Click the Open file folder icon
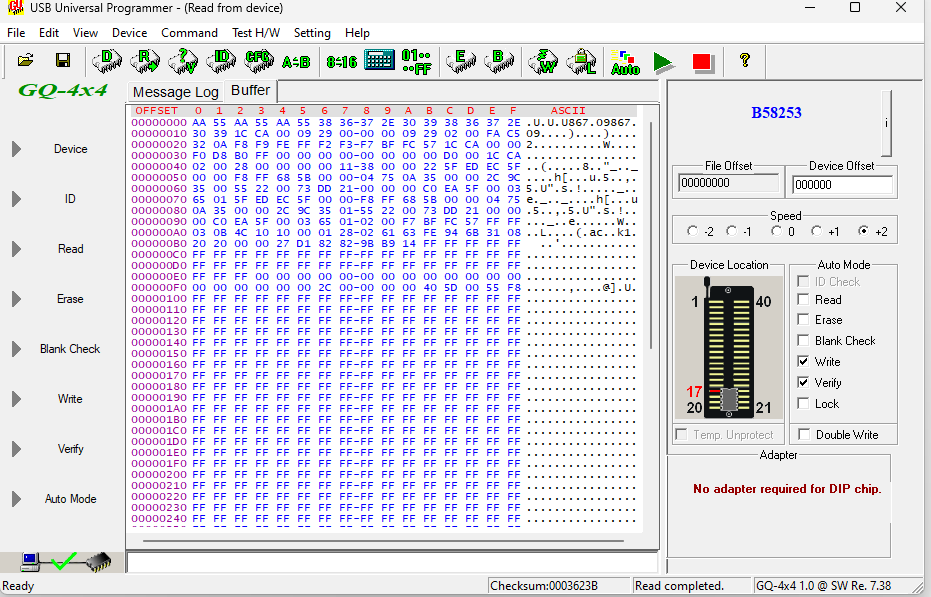 pos(26,61)
